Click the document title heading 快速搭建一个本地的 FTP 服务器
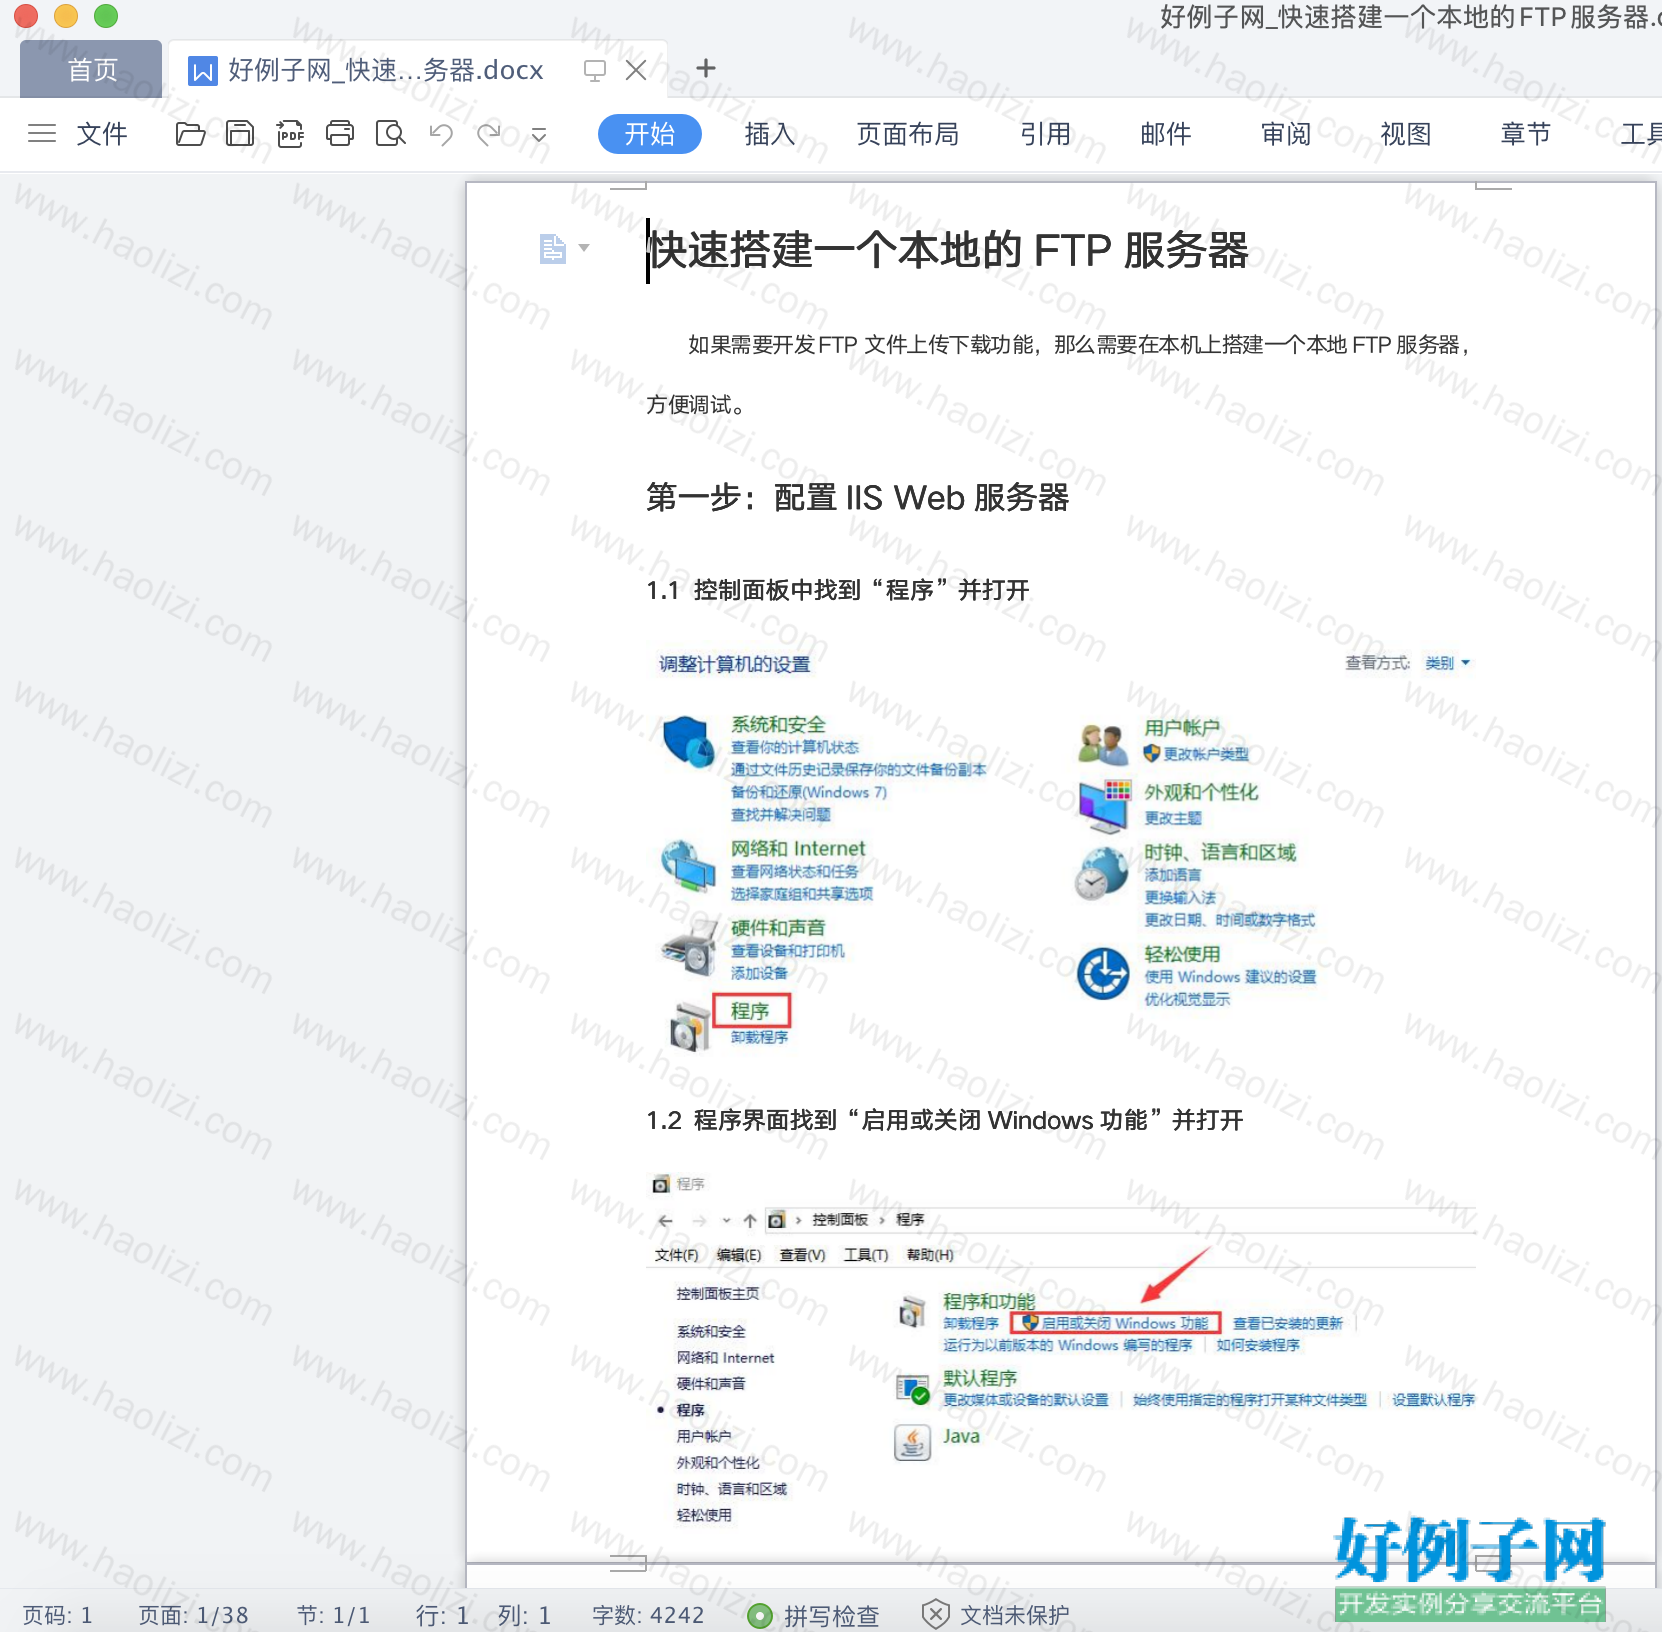The height and width of the screenshot is (1632, 1662). [x=948, y=250]
